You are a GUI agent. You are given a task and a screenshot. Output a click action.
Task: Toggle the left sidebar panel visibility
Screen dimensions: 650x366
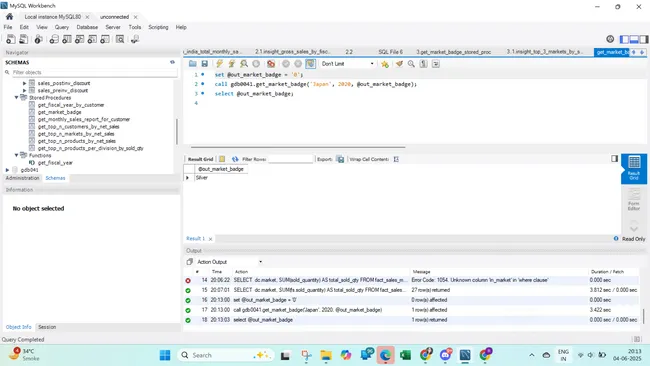click(624, 39)
